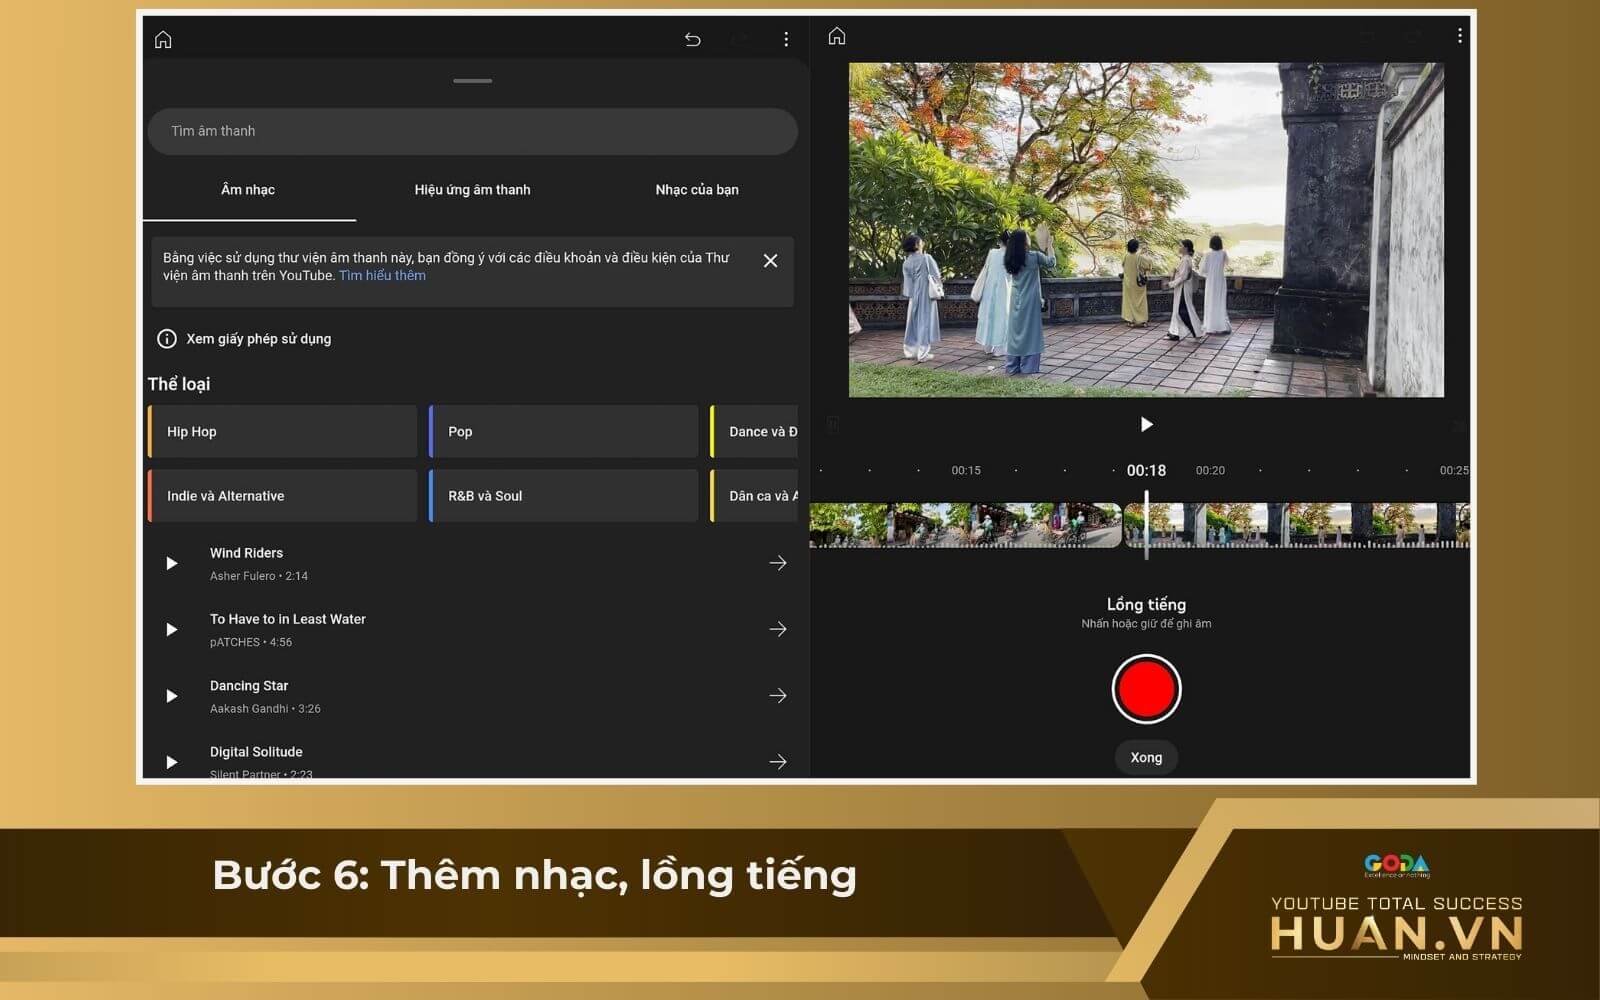Select the Hip Hop genre category

[282, 431]
